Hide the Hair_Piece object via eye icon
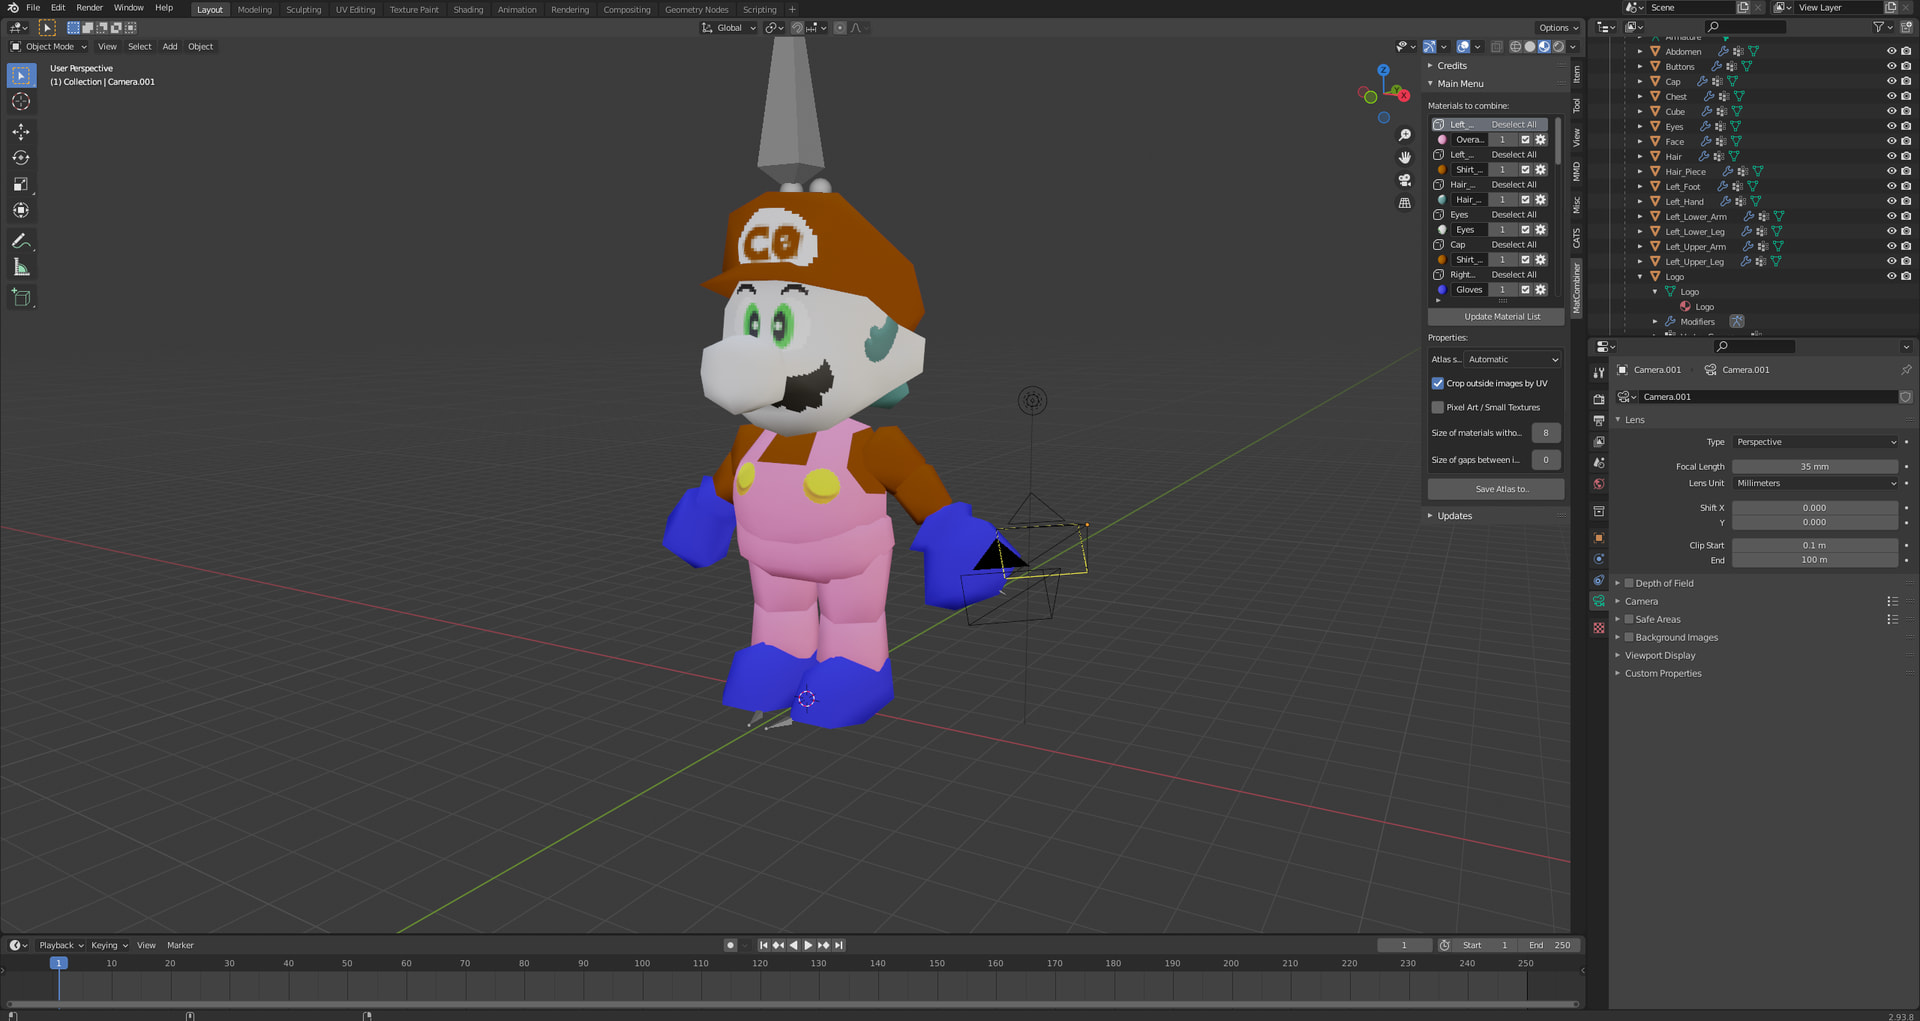 pos(1891,172)
